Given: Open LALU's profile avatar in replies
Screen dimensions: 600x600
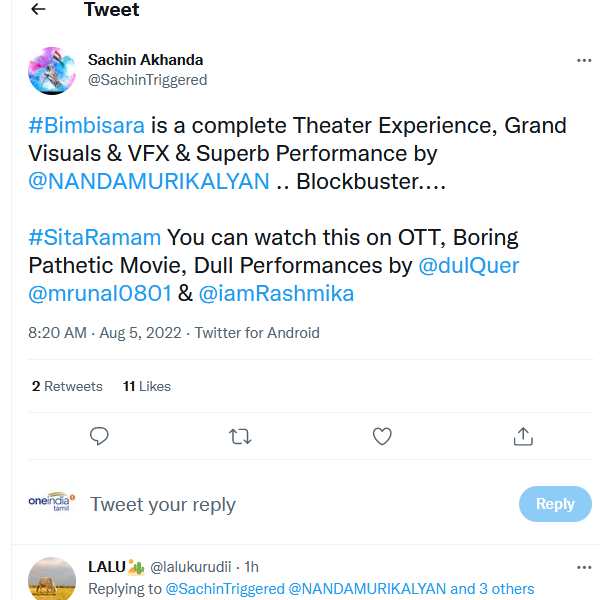Looking at the screenshot, I should (x=52, y=580).
